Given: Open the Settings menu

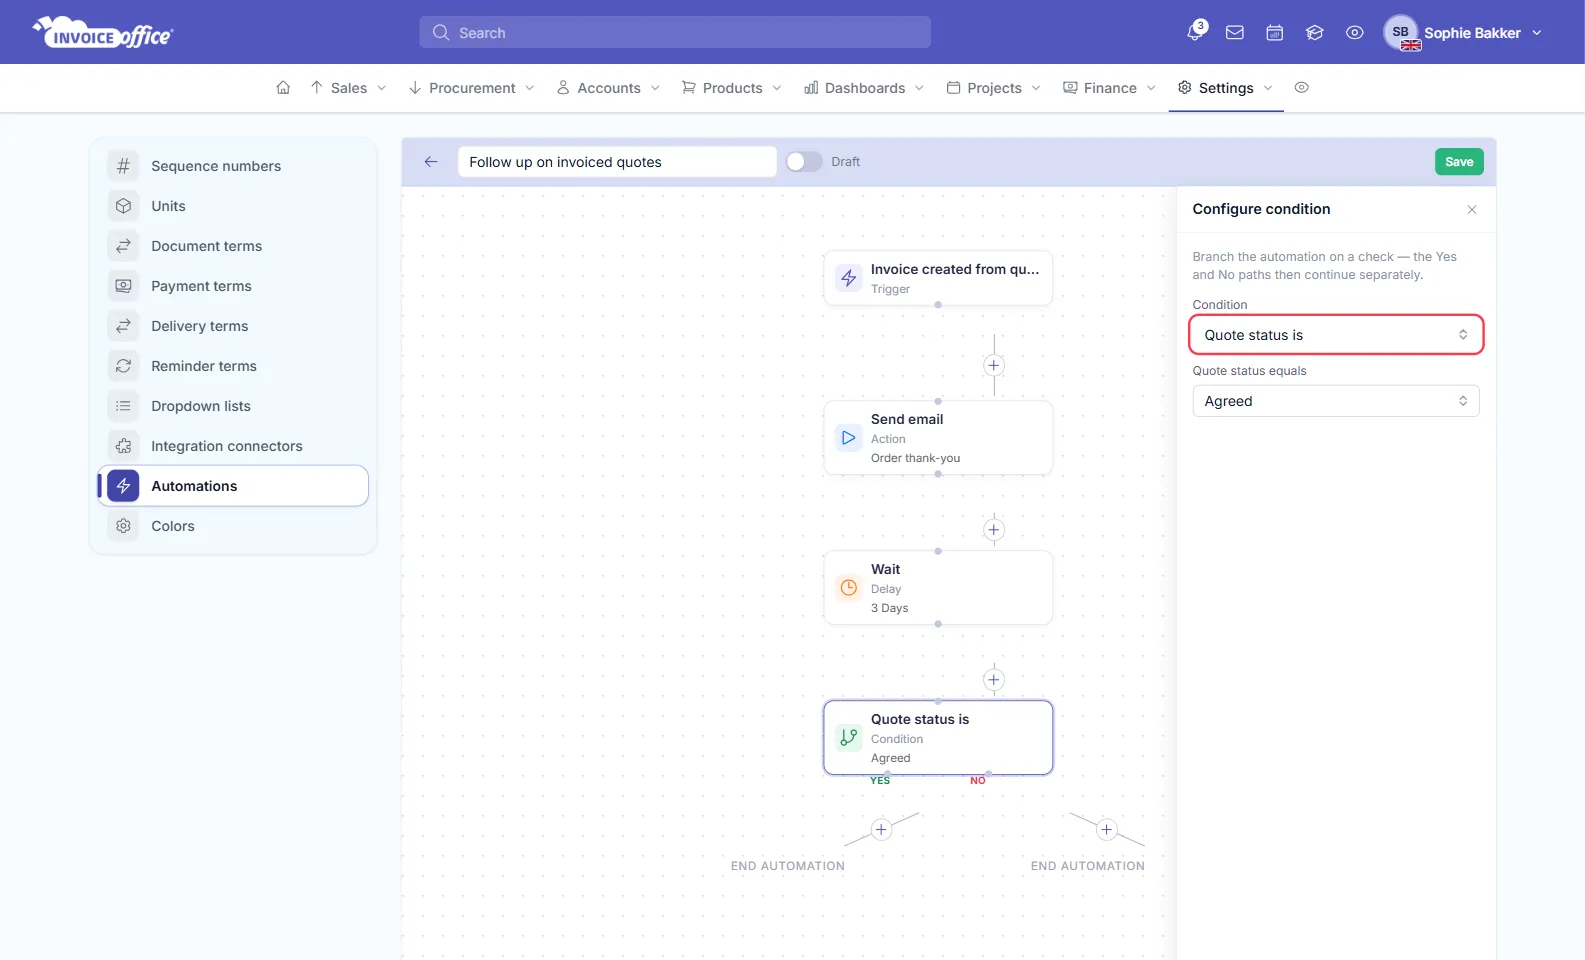Looking at the screenshot, I should (1225, 87).
